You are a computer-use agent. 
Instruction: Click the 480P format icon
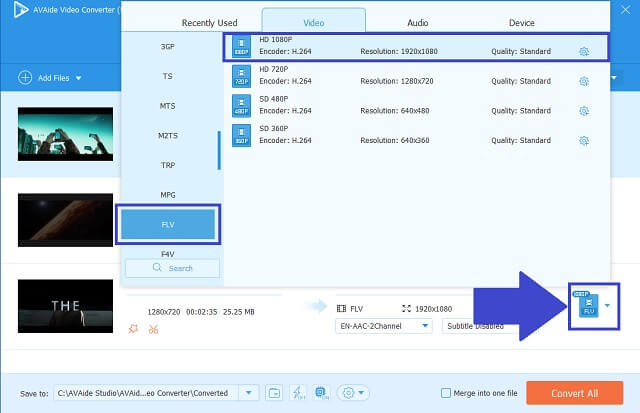pyautogui.click(x=241, y=106)
